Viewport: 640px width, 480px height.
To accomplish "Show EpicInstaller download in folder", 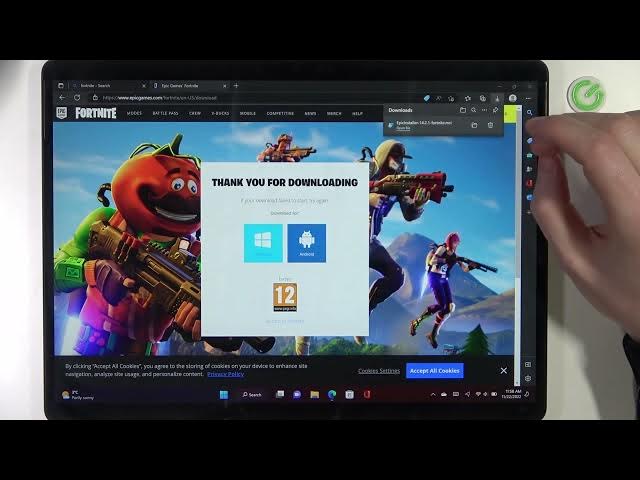I will pos(474,125).
